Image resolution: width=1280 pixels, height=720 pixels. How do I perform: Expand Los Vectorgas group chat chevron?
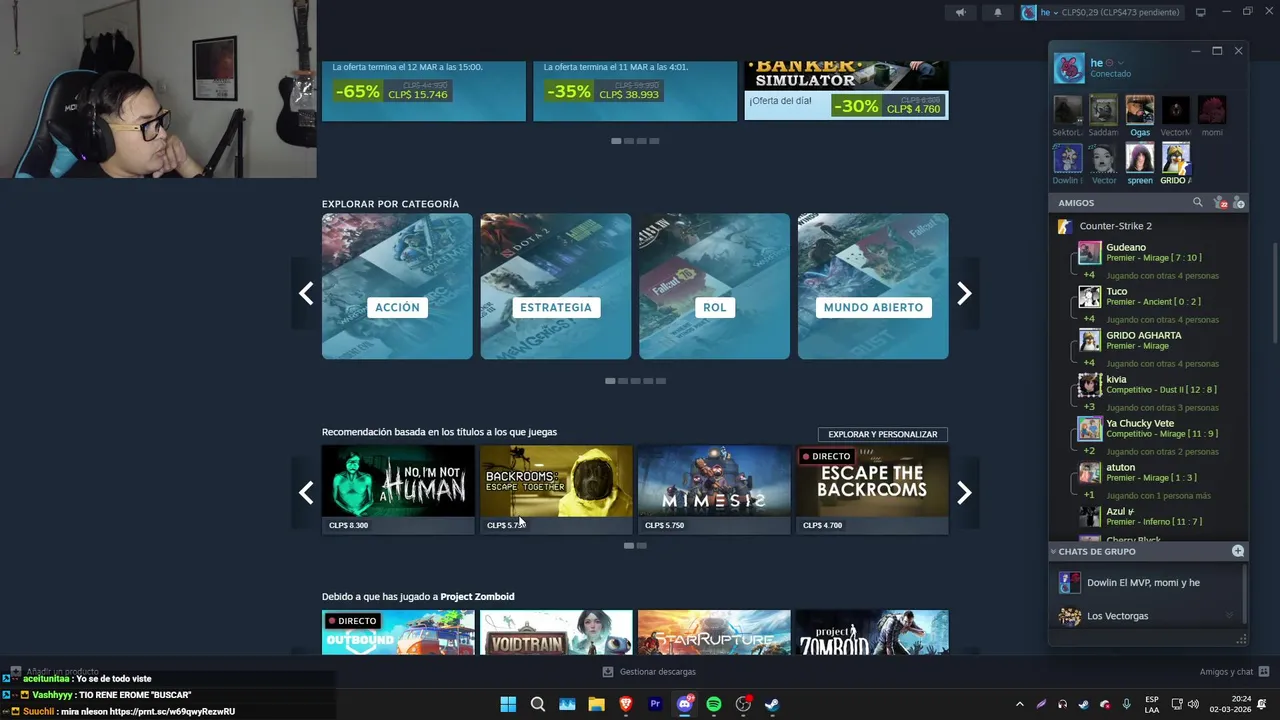[x=1229, y=616]
